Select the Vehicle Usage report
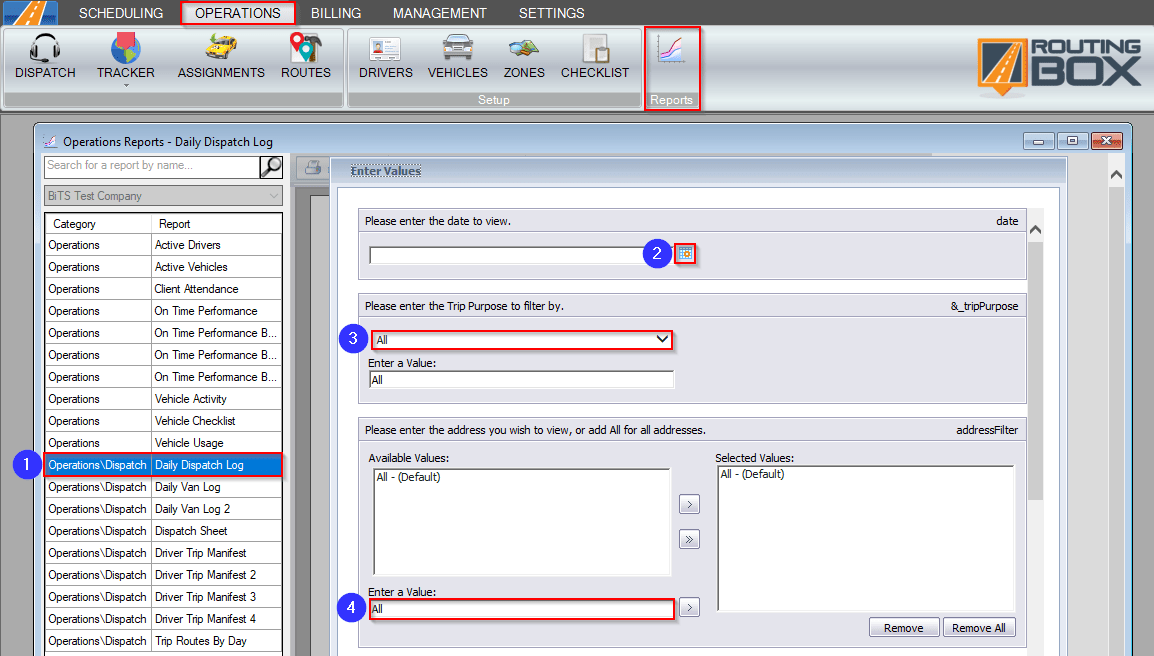Viewport: 1154px width, 656px height. [x=163, y=443]
